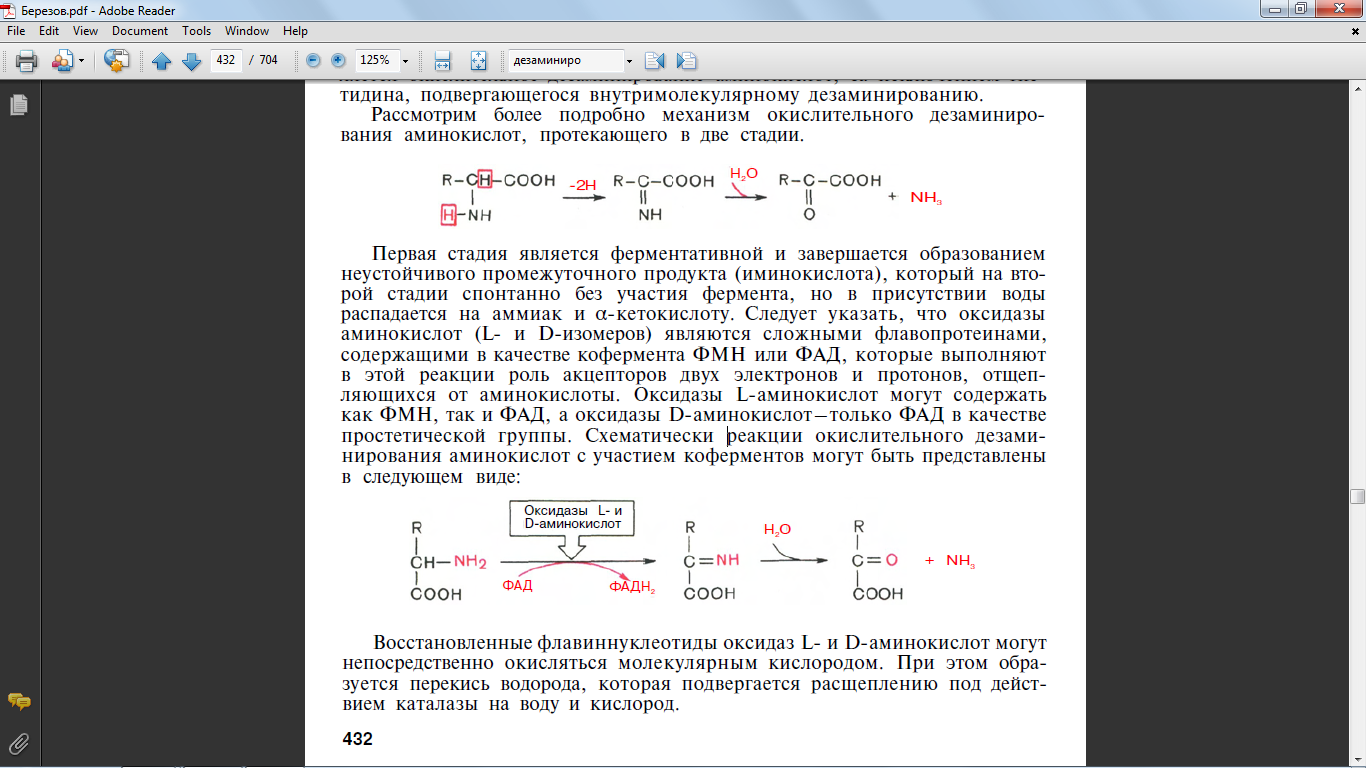Click the word 'Схематически' in the paragraph
The image size is (1366, 768).
click(x=649, y=436)
